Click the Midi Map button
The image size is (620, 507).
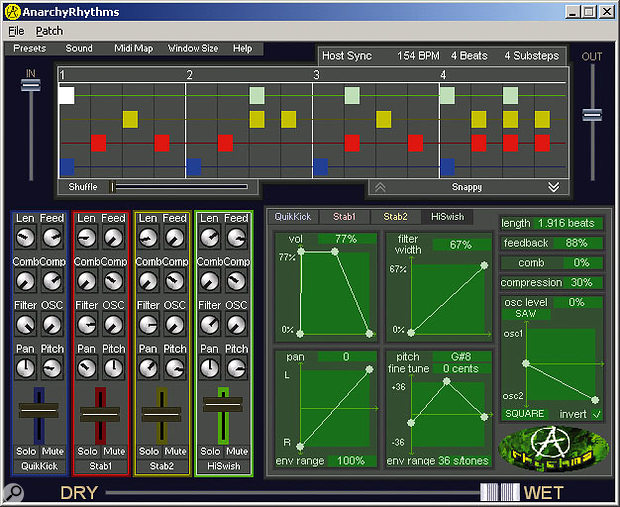pyautogui.click(x=134, y=49)
